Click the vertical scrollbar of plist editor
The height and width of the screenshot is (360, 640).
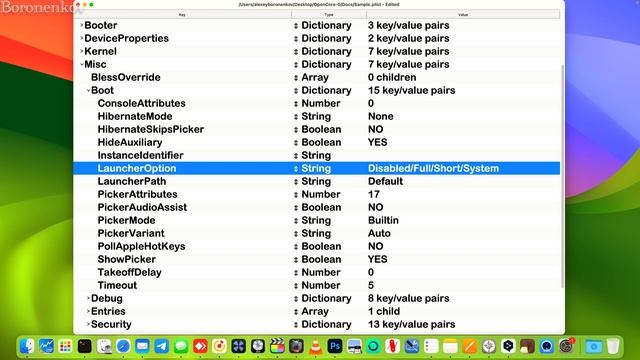(562, 176)
